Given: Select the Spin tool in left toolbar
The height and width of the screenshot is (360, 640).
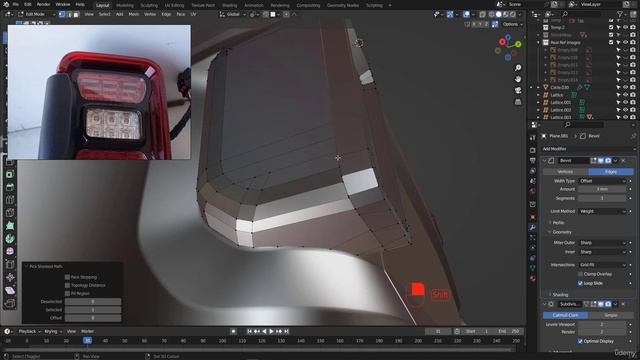Looking at the screenshot, I should (x=10, y=239).
